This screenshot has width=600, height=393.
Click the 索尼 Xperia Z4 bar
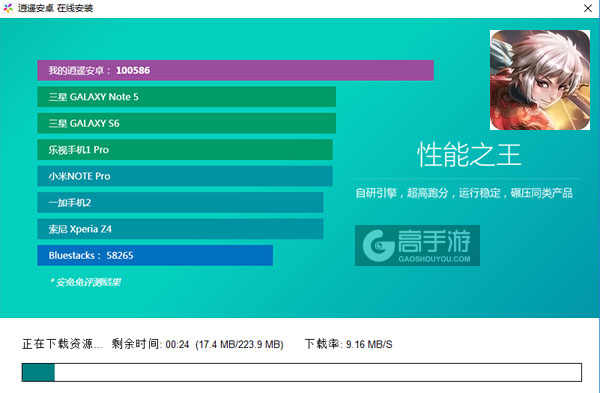(x=180, y=229)
